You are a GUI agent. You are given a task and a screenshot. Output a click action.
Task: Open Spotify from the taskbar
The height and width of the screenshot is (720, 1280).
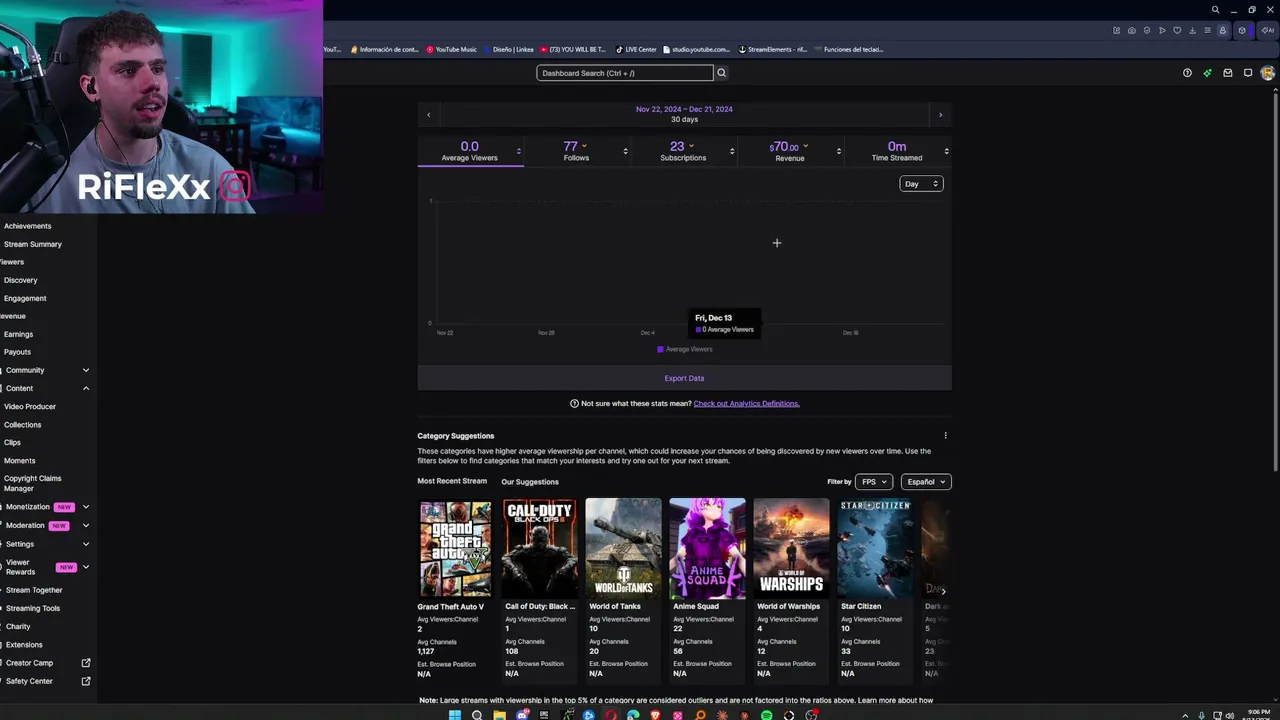(x=767, y=715)
